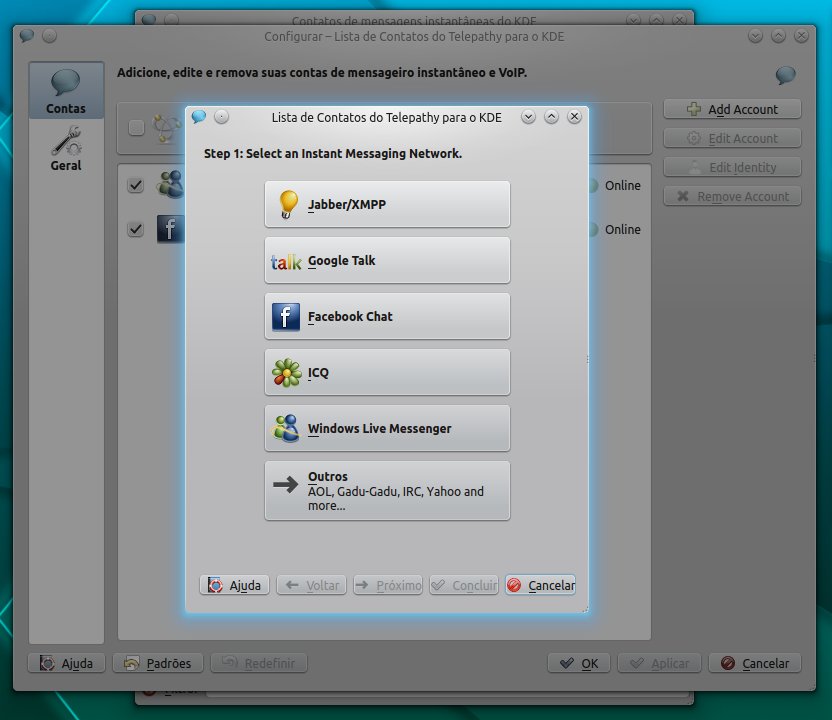Click Remove Account button
832x720 pixels.
732,196
